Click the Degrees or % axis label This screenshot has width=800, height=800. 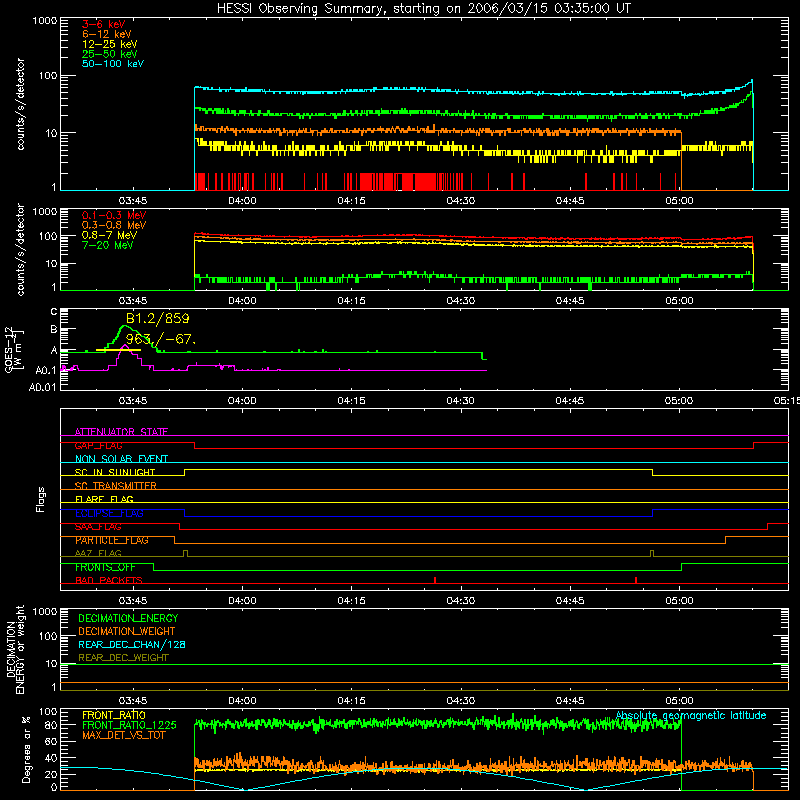tap(26, 749)
